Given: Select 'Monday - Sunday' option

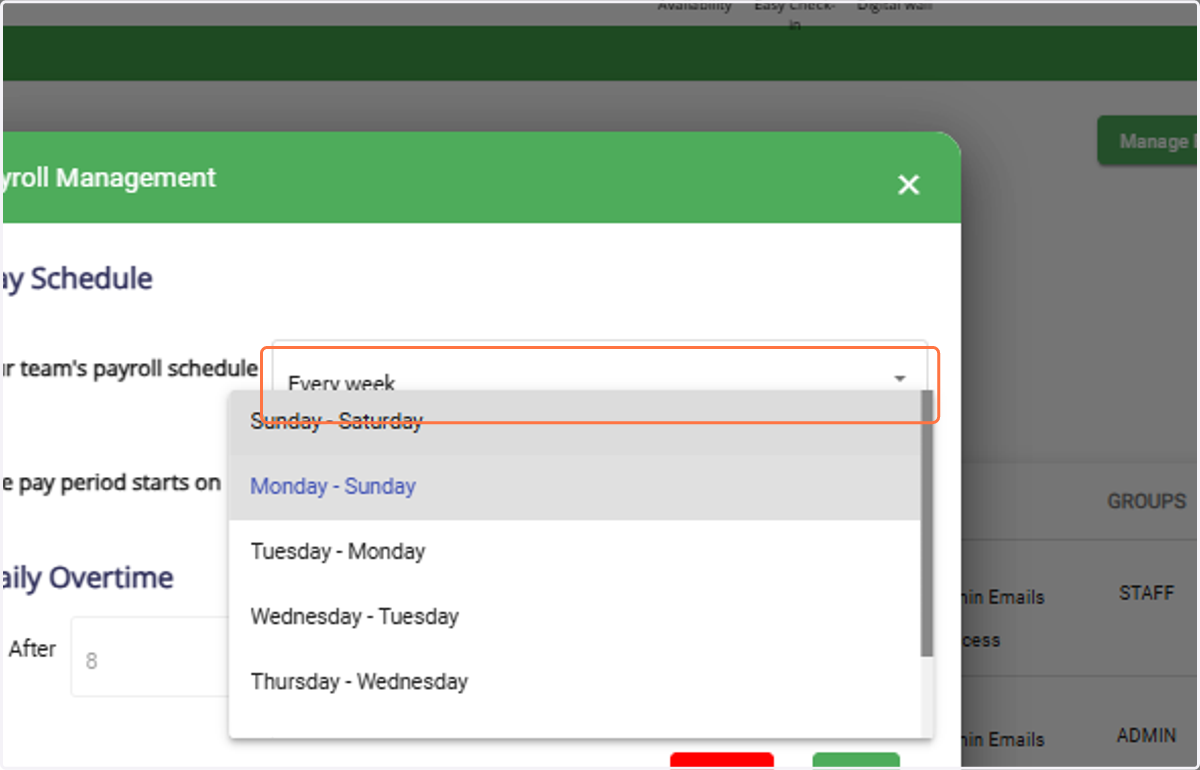Looking at the screenshot, I should [x=574, y=487].
